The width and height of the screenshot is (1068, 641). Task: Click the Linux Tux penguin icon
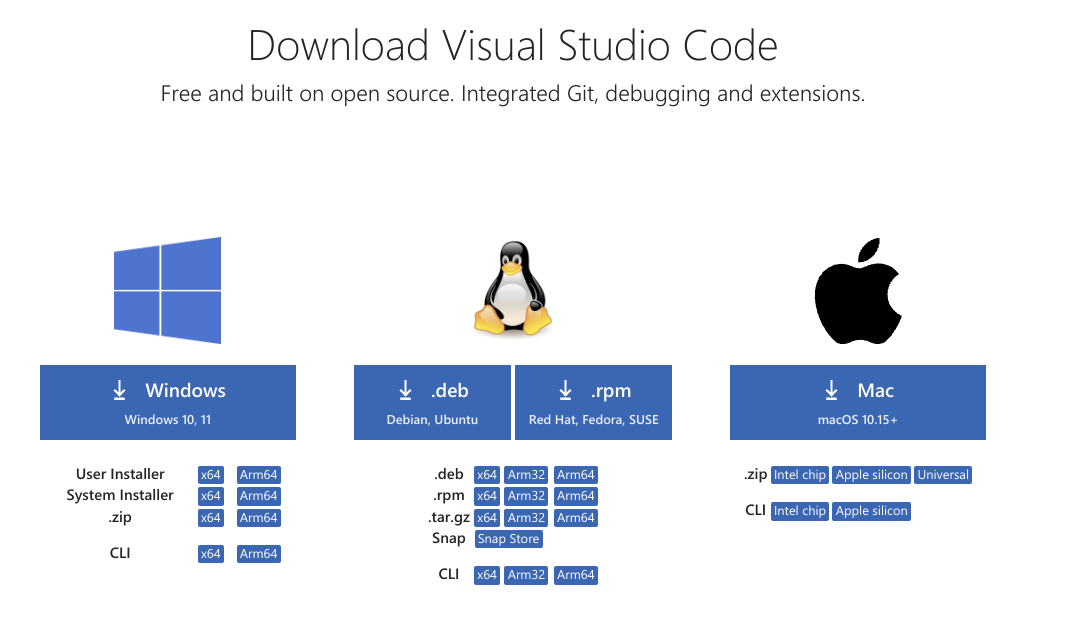tap(512, 288)
